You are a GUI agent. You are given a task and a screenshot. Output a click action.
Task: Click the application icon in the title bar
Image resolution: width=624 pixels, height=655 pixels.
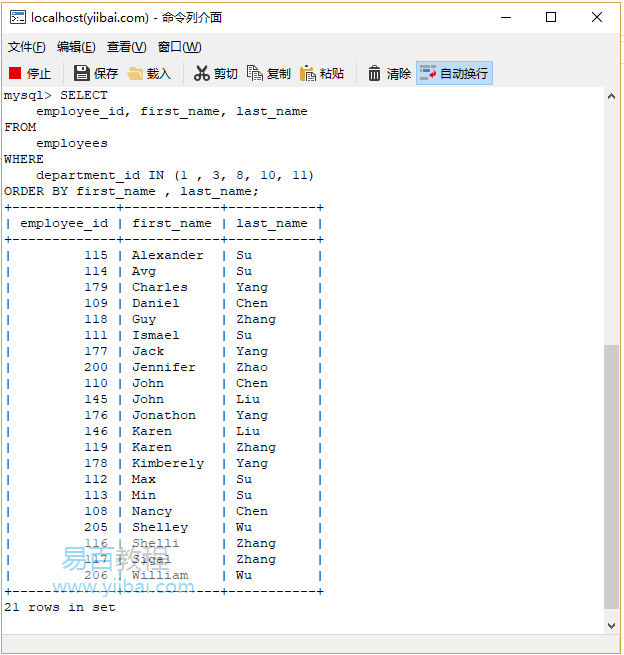coord(17,17)
